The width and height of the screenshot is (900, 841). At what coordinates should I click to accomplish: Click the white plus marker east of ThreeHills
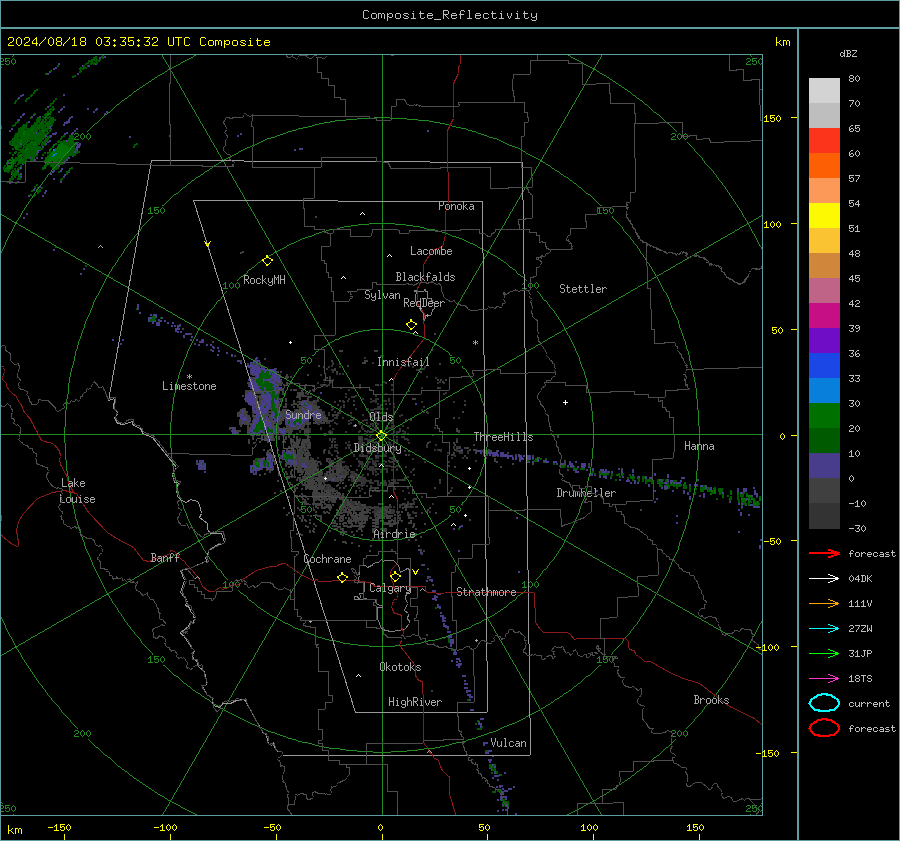565,402
